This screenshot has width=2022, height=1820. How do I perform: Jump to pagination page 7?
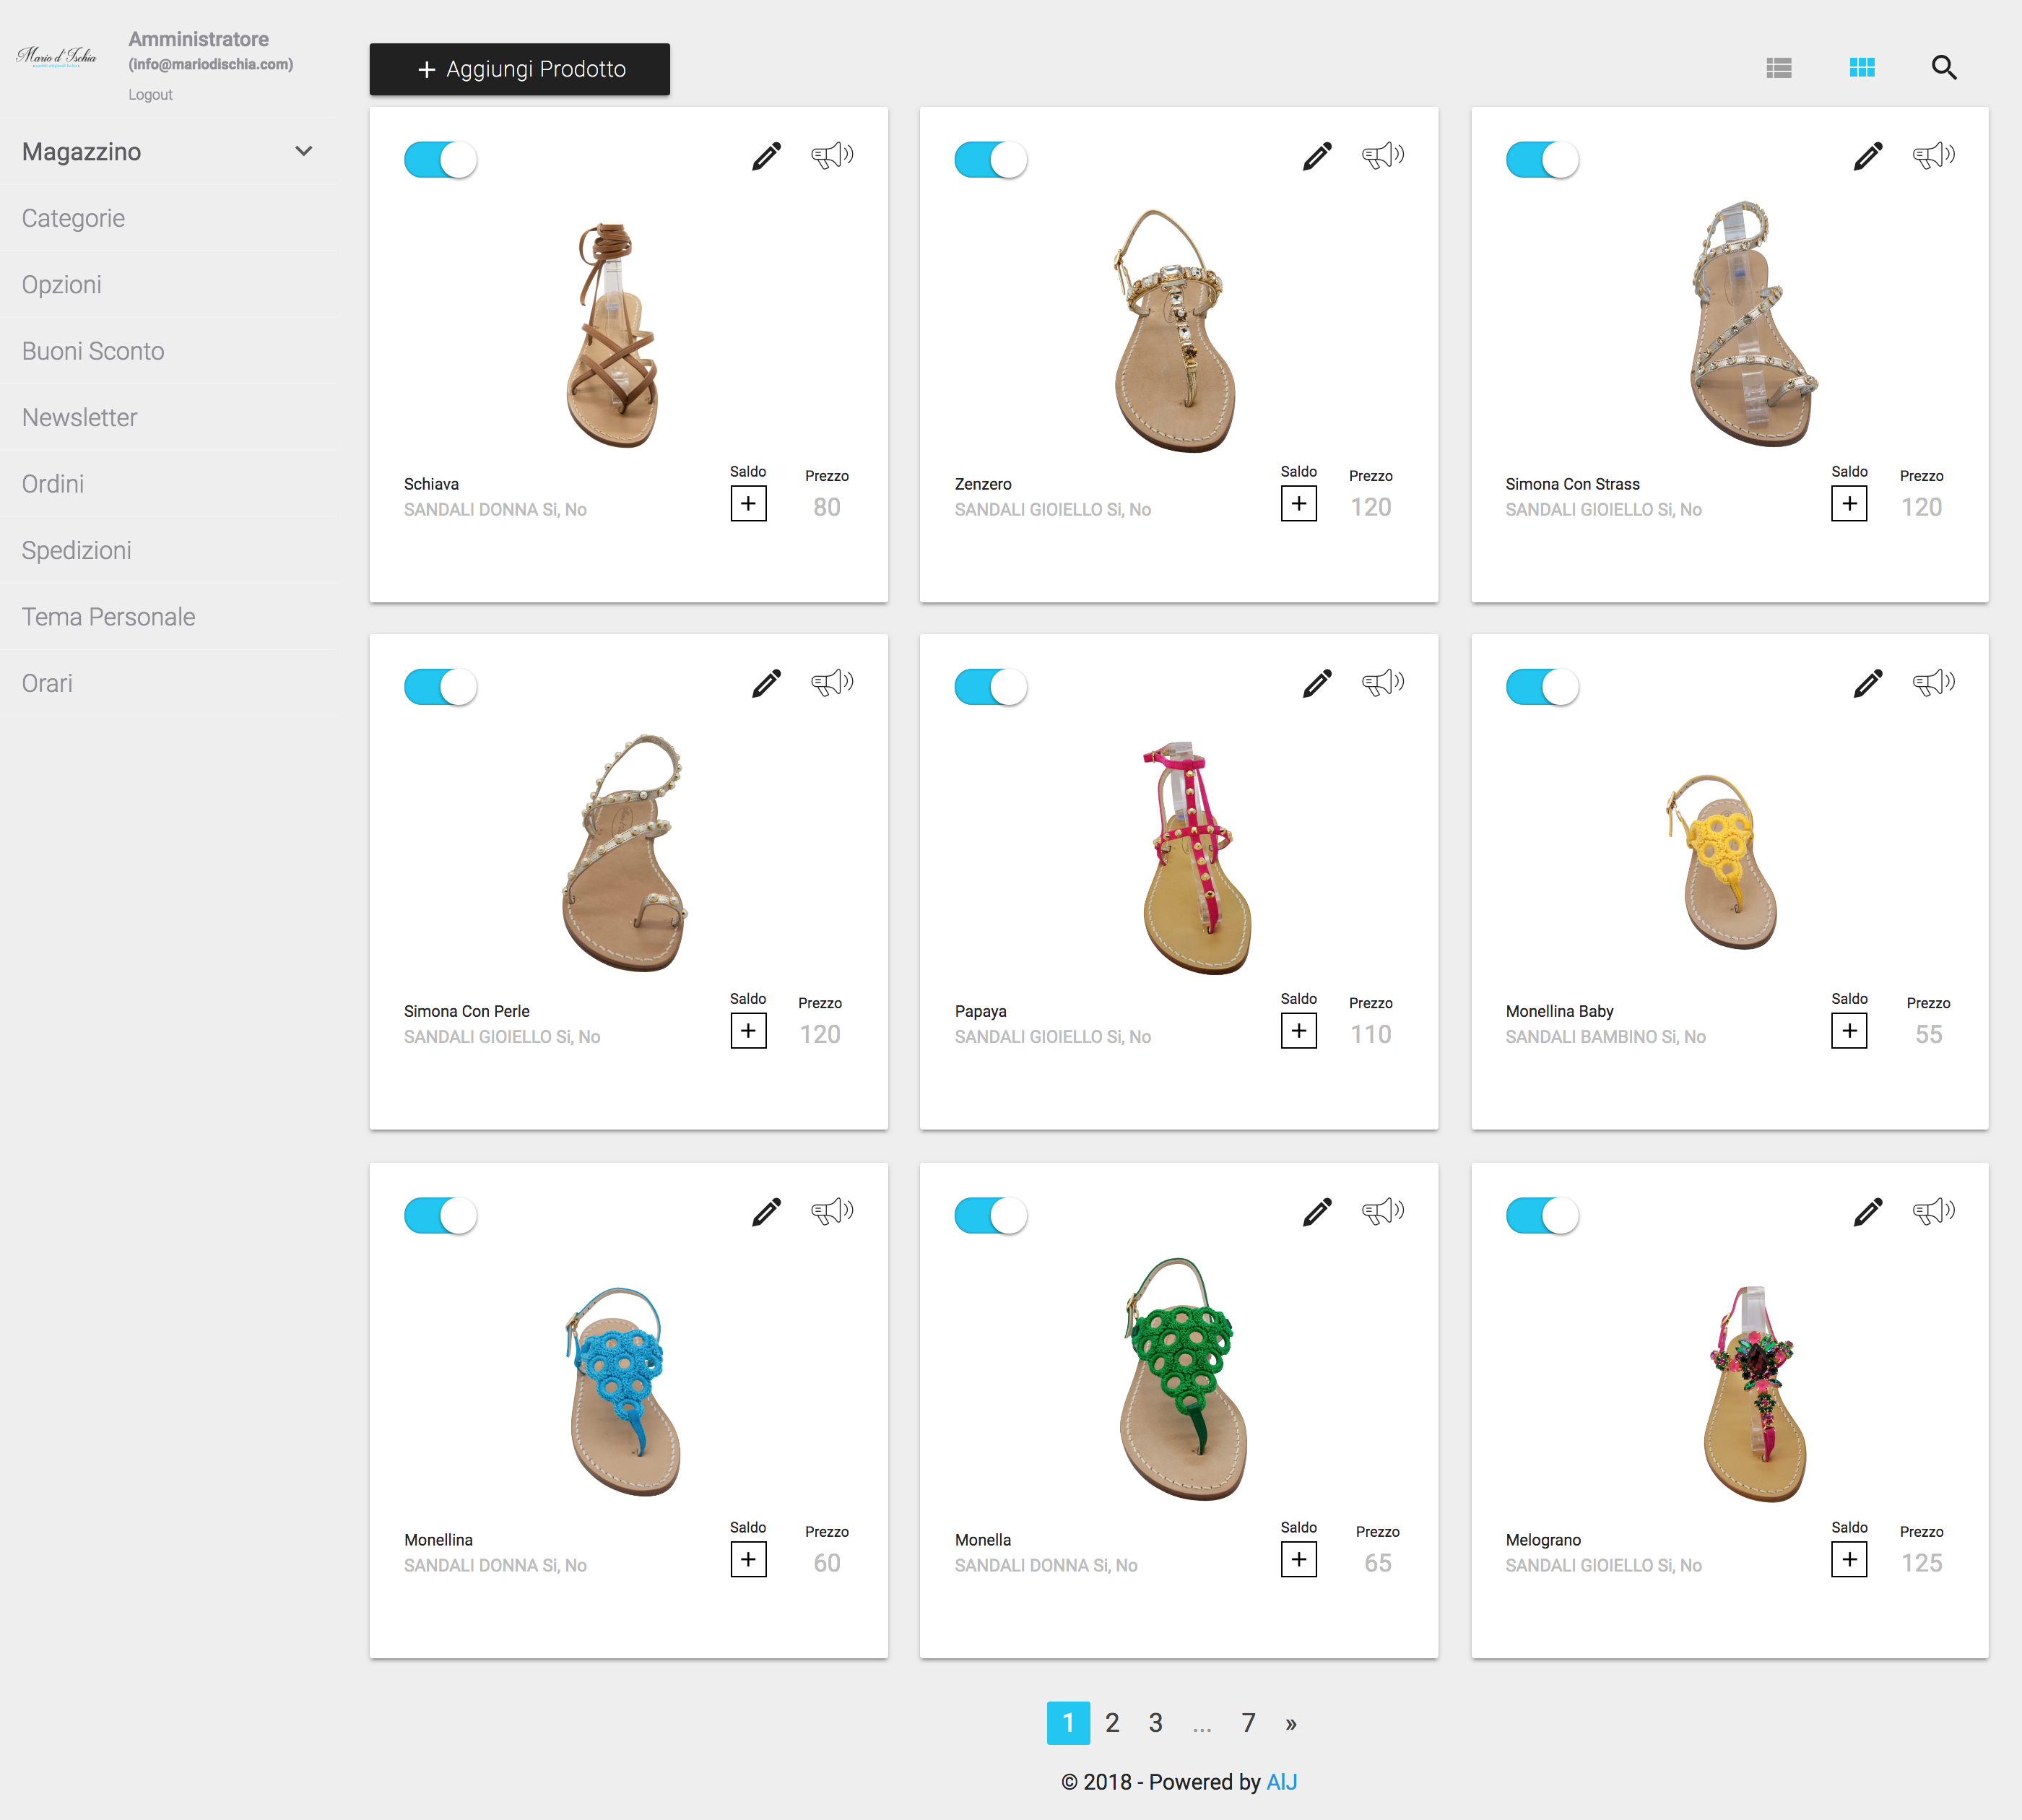tap(1248, 1723)
